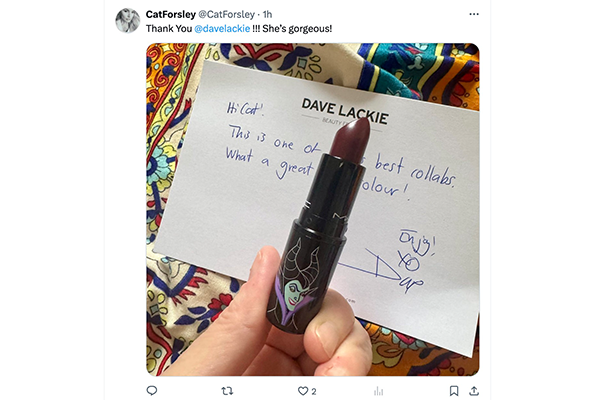
Task: Retweet the lipstick post
Action: (227, 391)
